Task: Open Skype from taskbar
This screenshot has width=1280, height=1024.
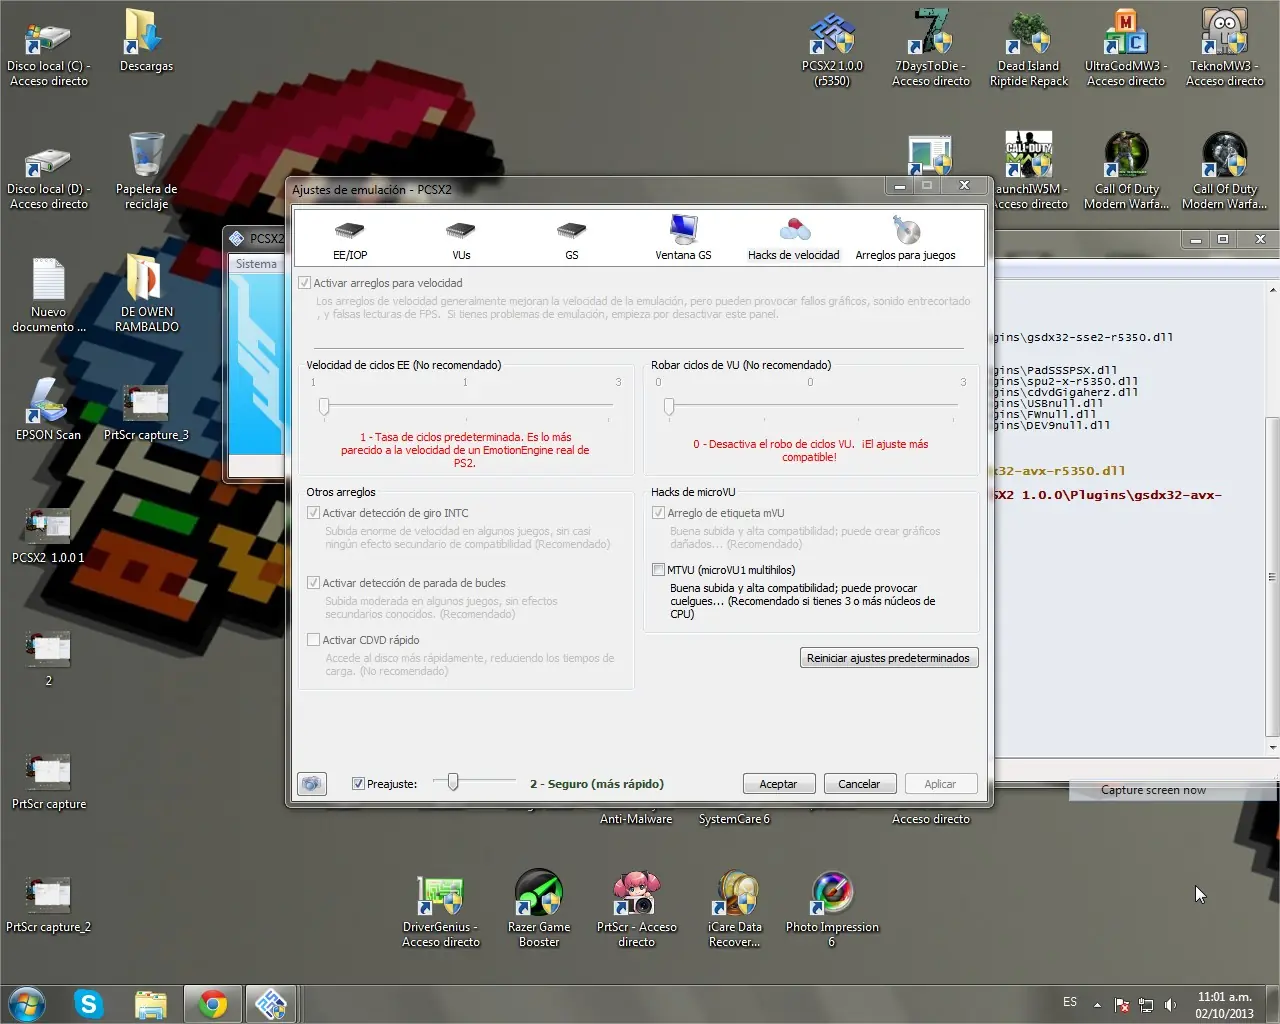Action: pos(89,1004)
